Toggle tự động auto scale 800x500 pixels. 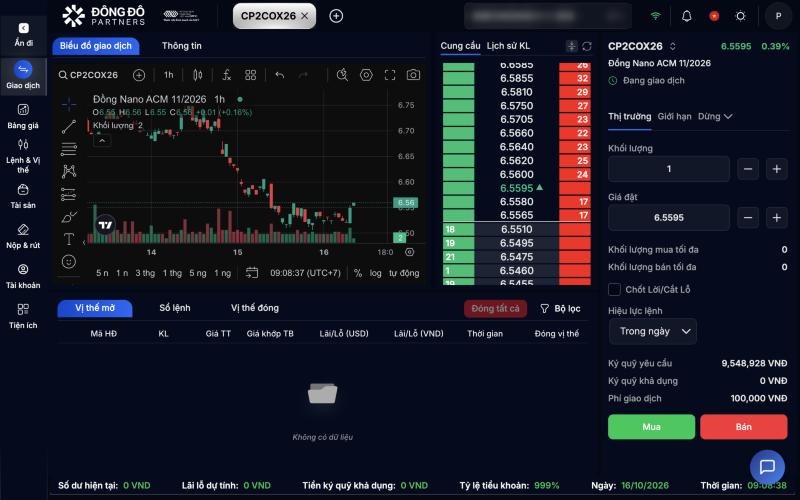pos(404,273)
